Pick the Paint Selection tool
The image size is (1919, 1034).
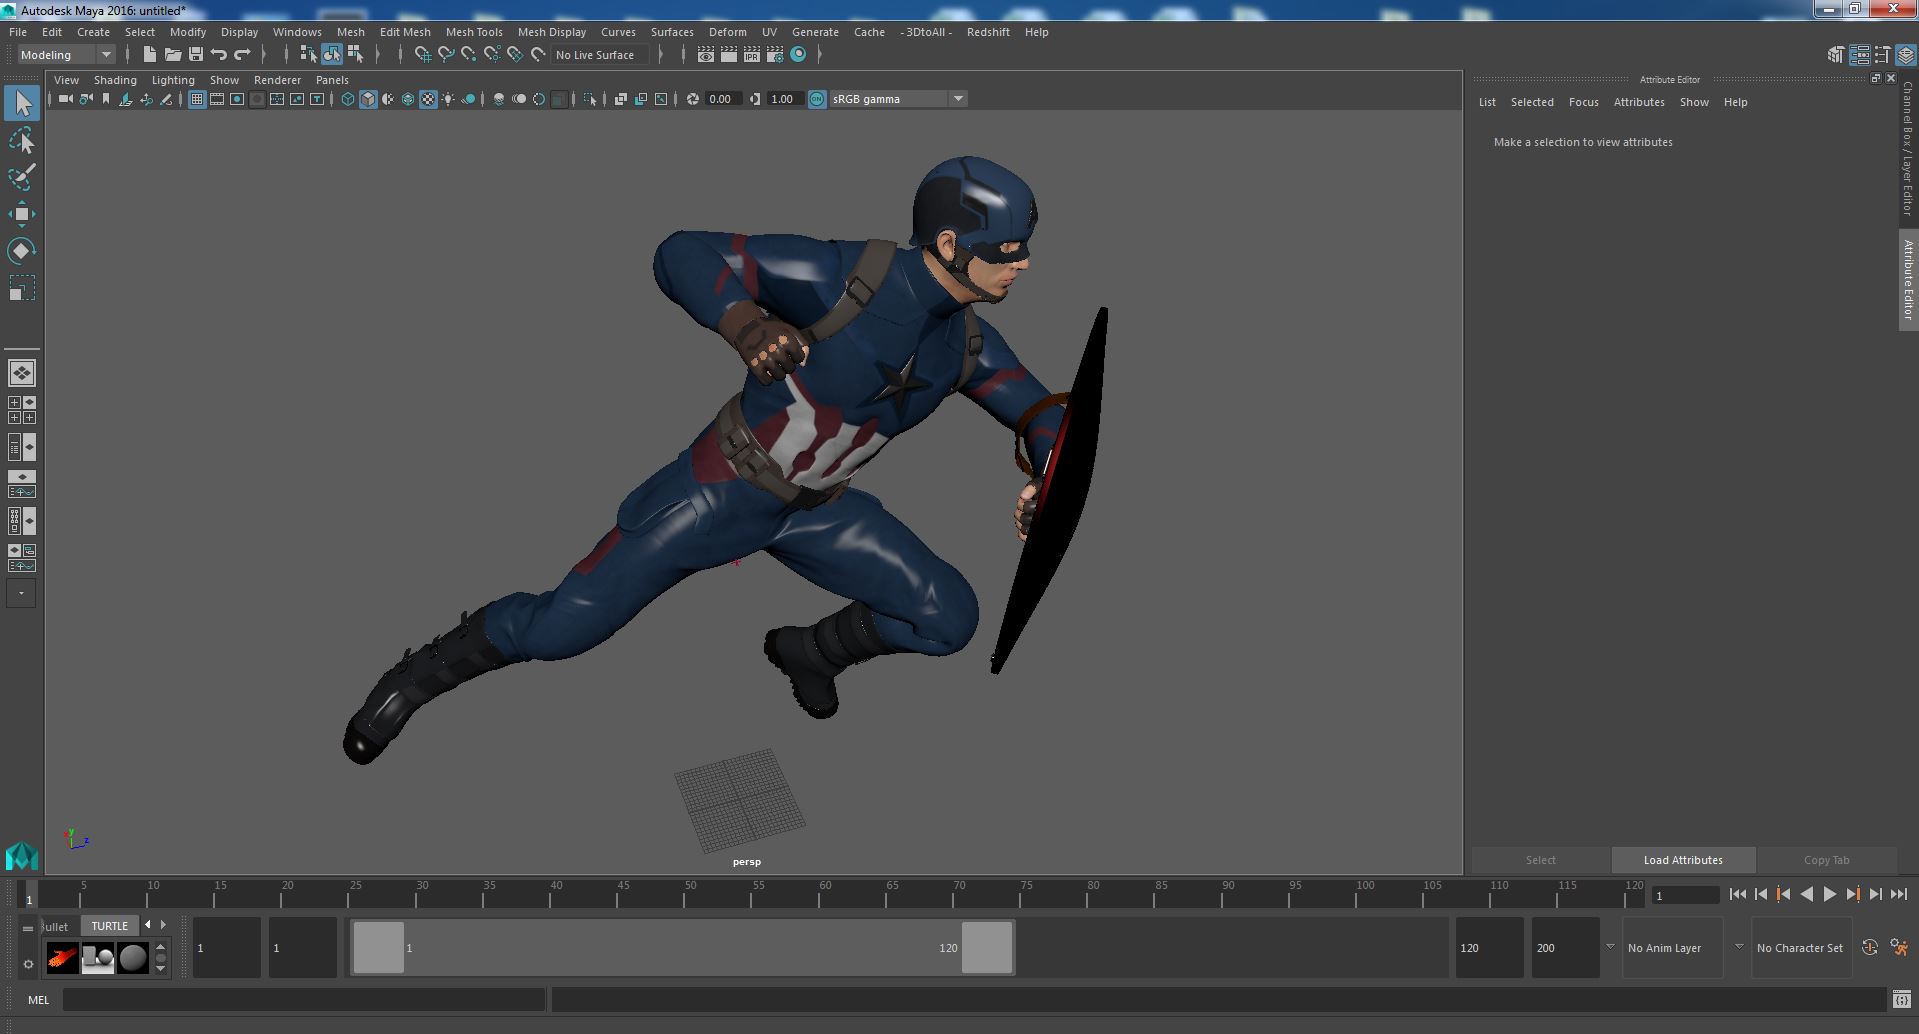coord(22,177)
